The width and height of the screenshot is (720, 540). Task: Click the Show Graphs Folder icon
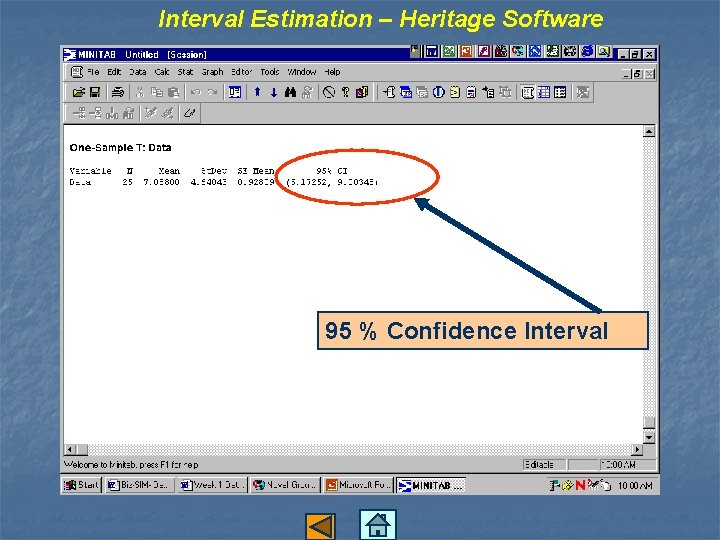(x=422, y=92)
